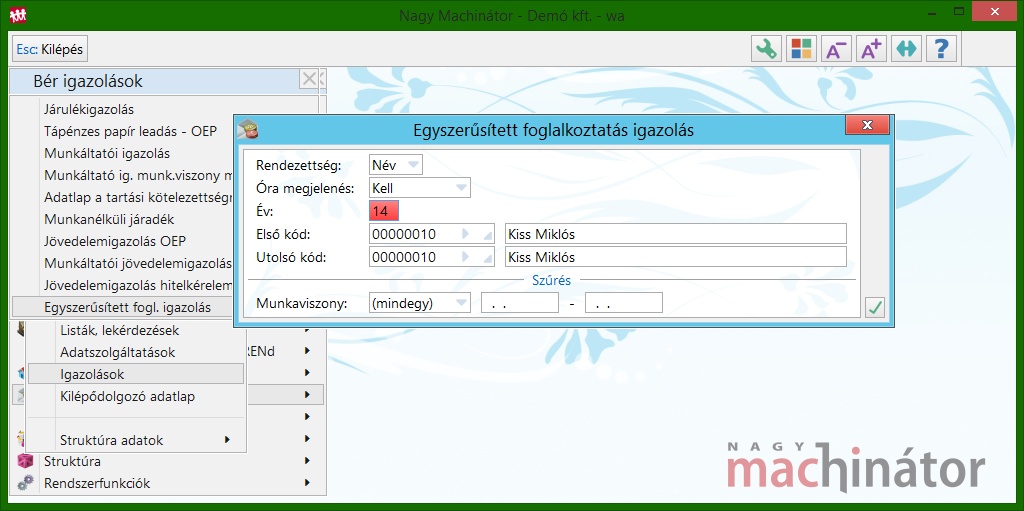Select Munkáltatói igazolás entry
The image size is (1024, 511).
tap(107, 154)
